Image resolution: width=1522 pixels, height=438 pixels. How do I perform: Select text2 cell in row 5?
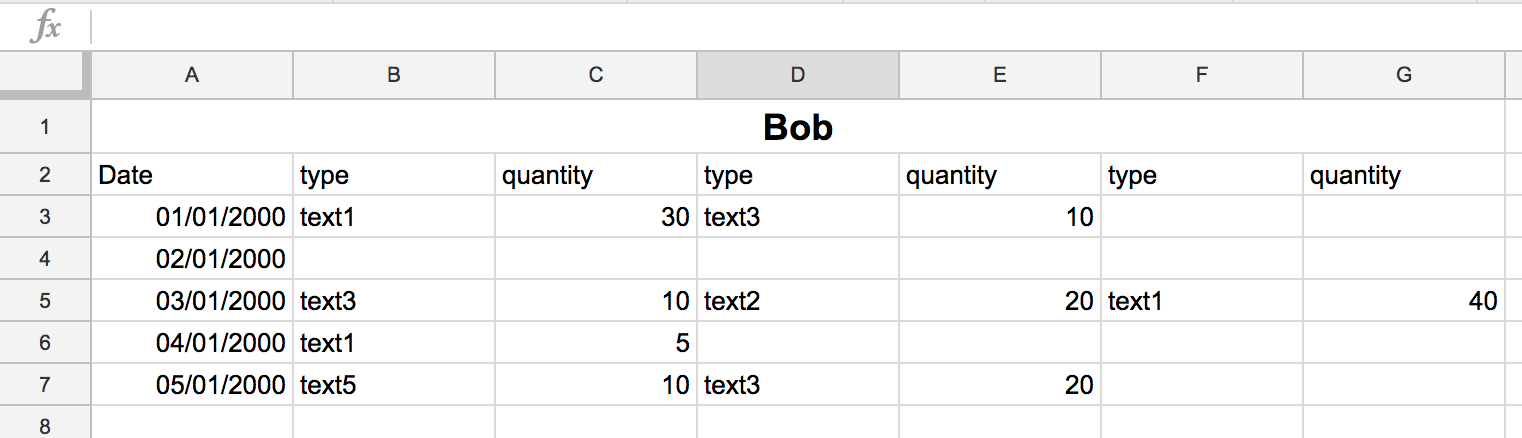797,301
